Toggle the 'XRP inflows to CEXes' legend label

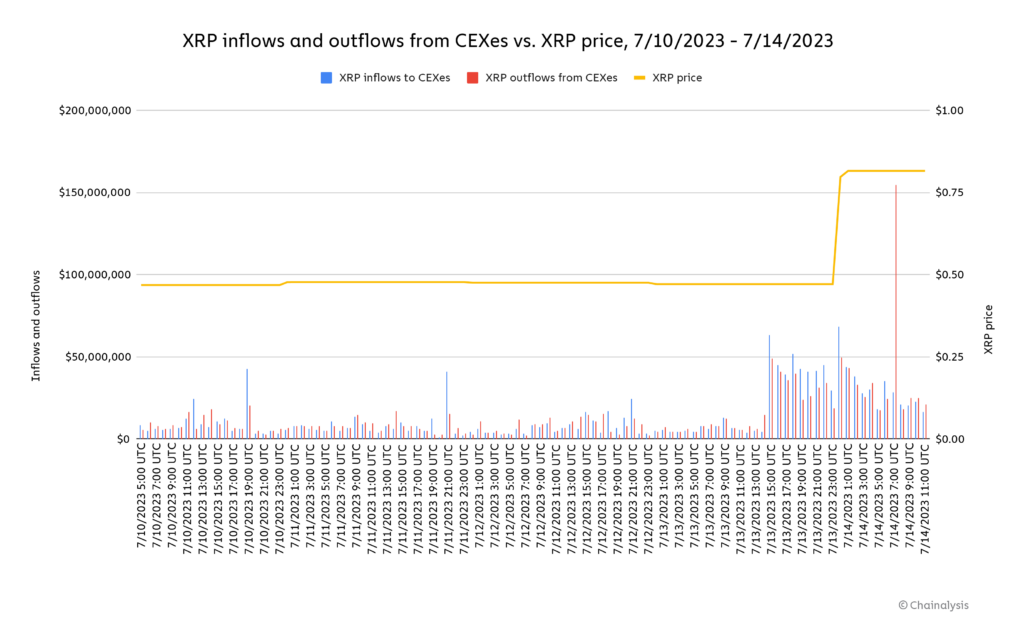(x=395, y=78)
